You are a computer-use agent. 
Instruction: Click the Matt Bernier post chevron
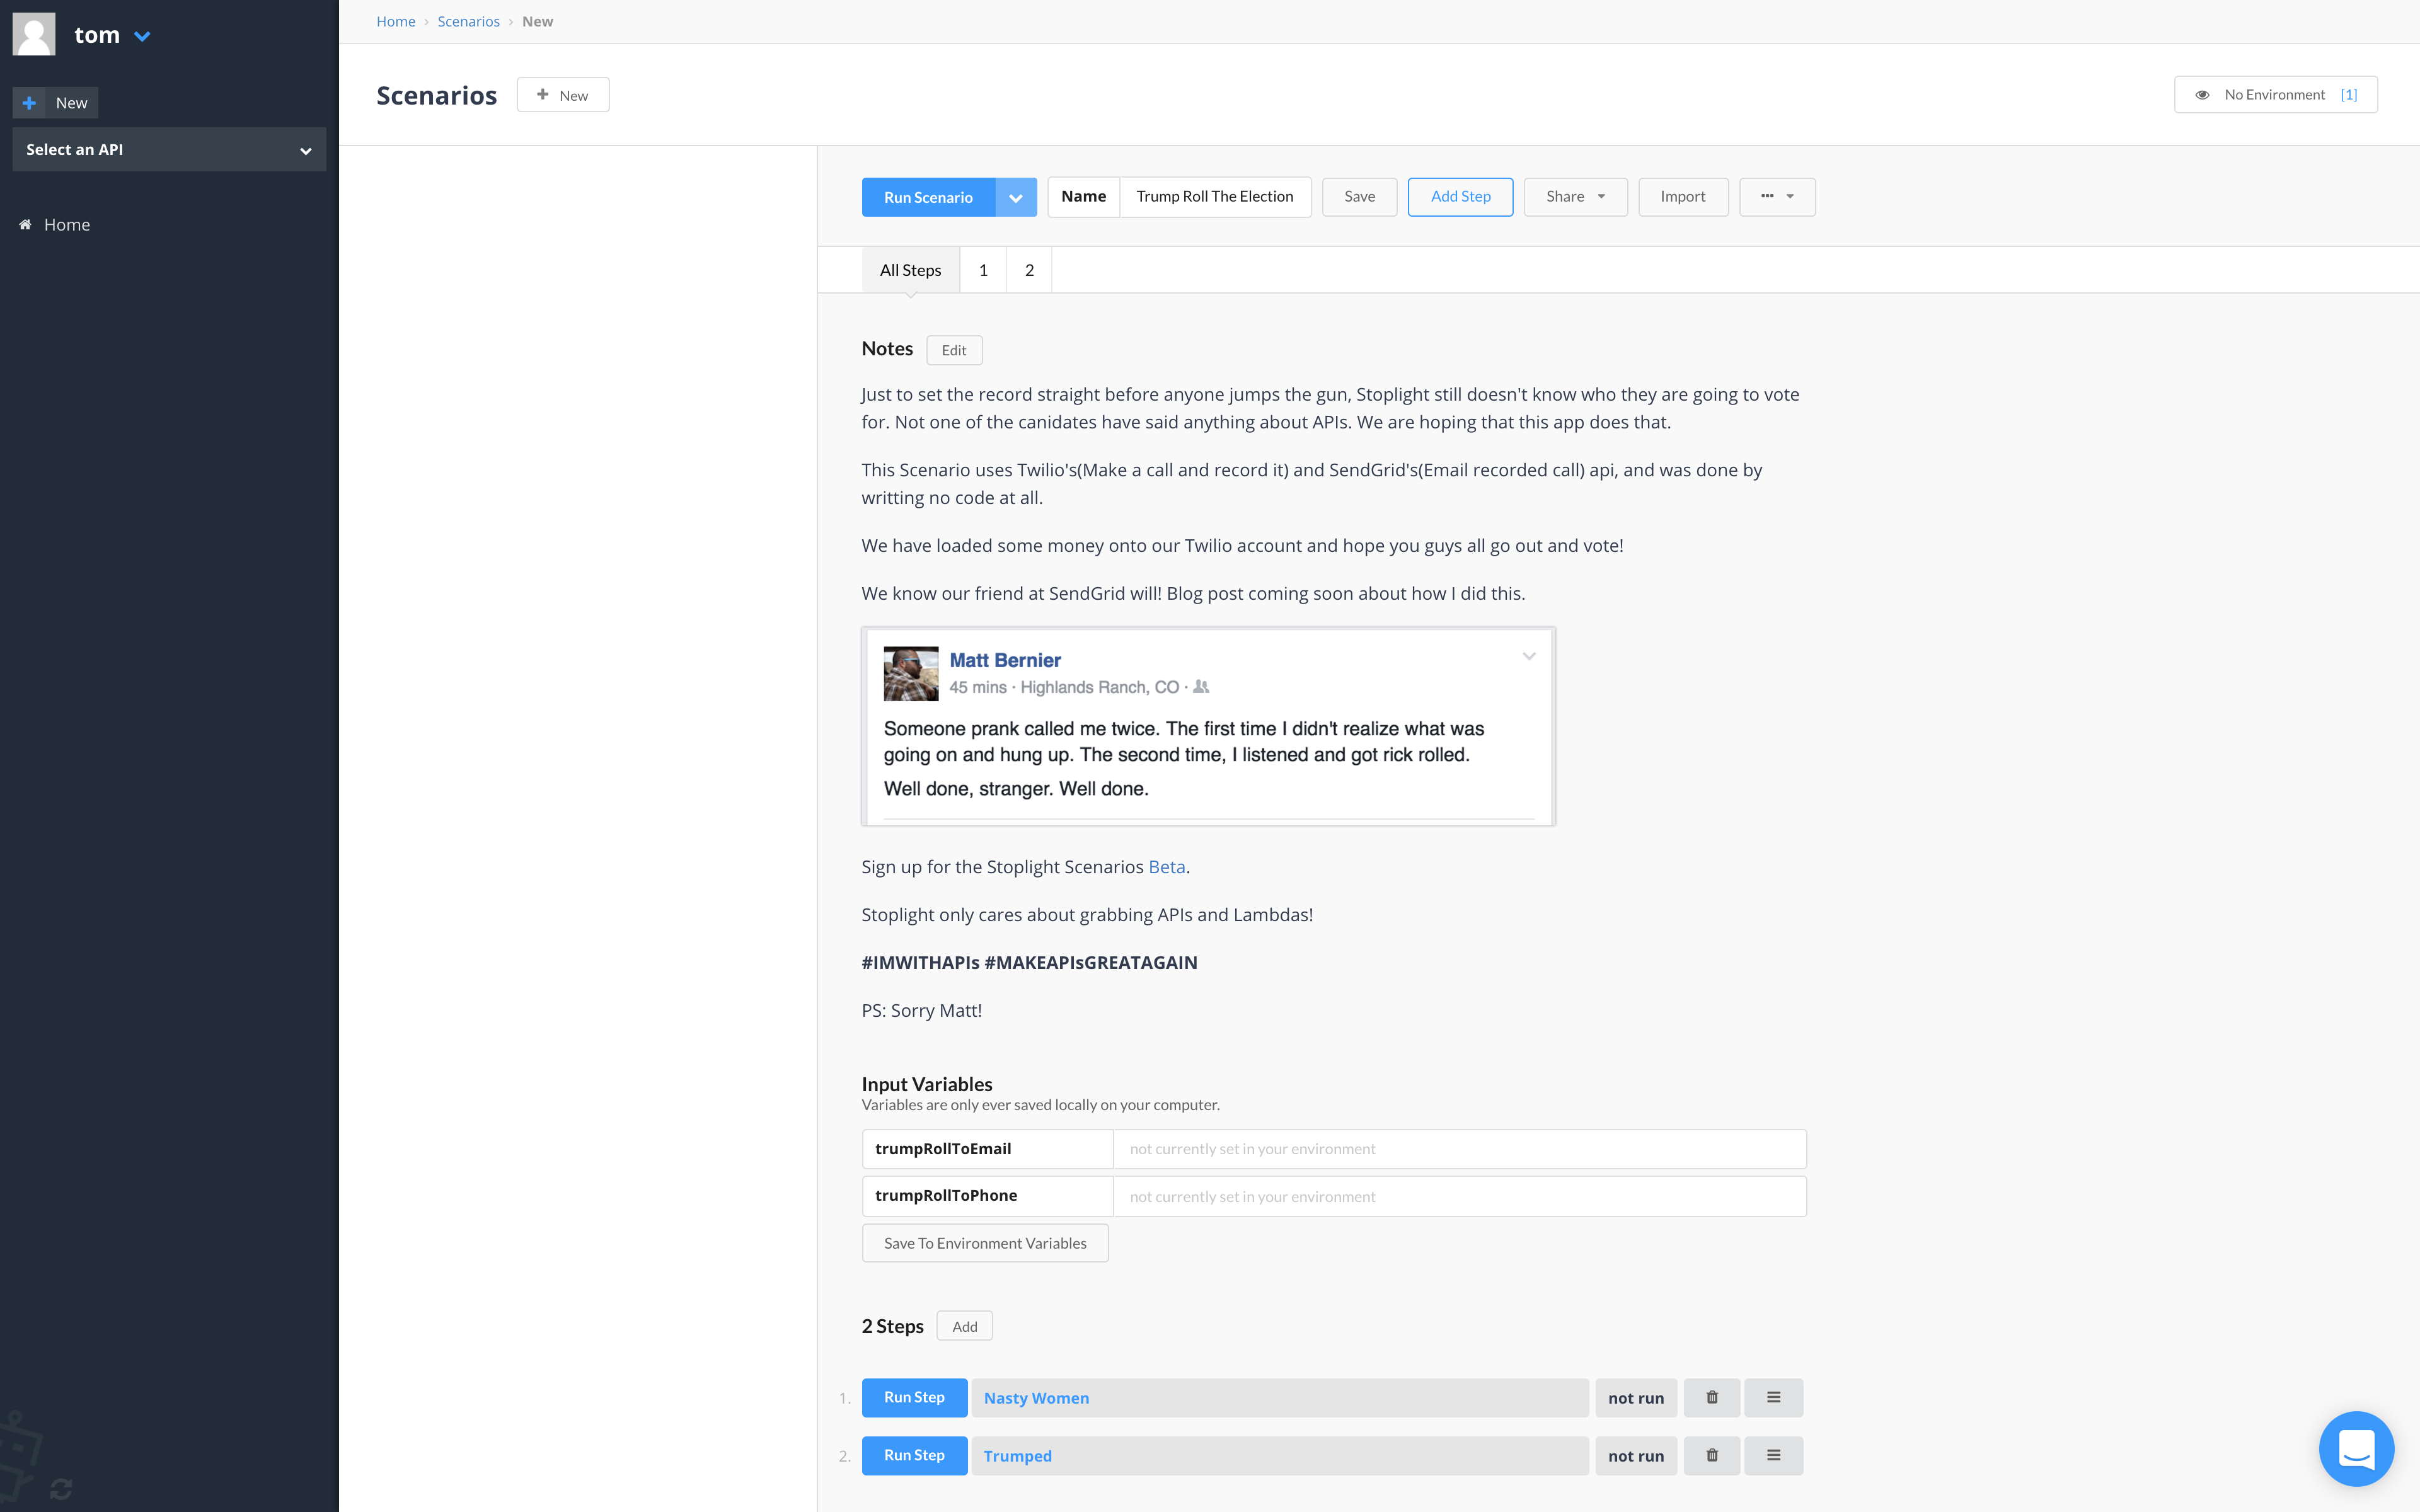1528,657
